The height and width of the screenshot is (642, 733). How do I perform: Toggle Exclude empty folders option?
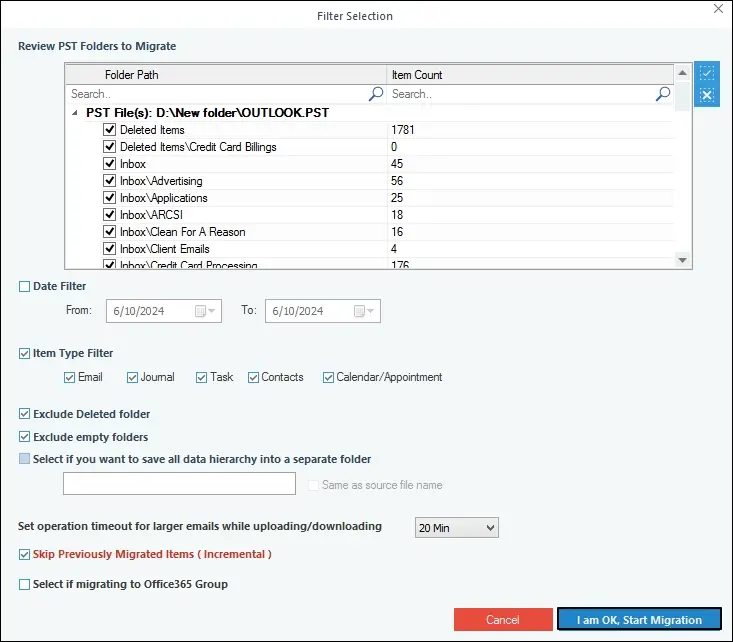(x=24, y=437)
